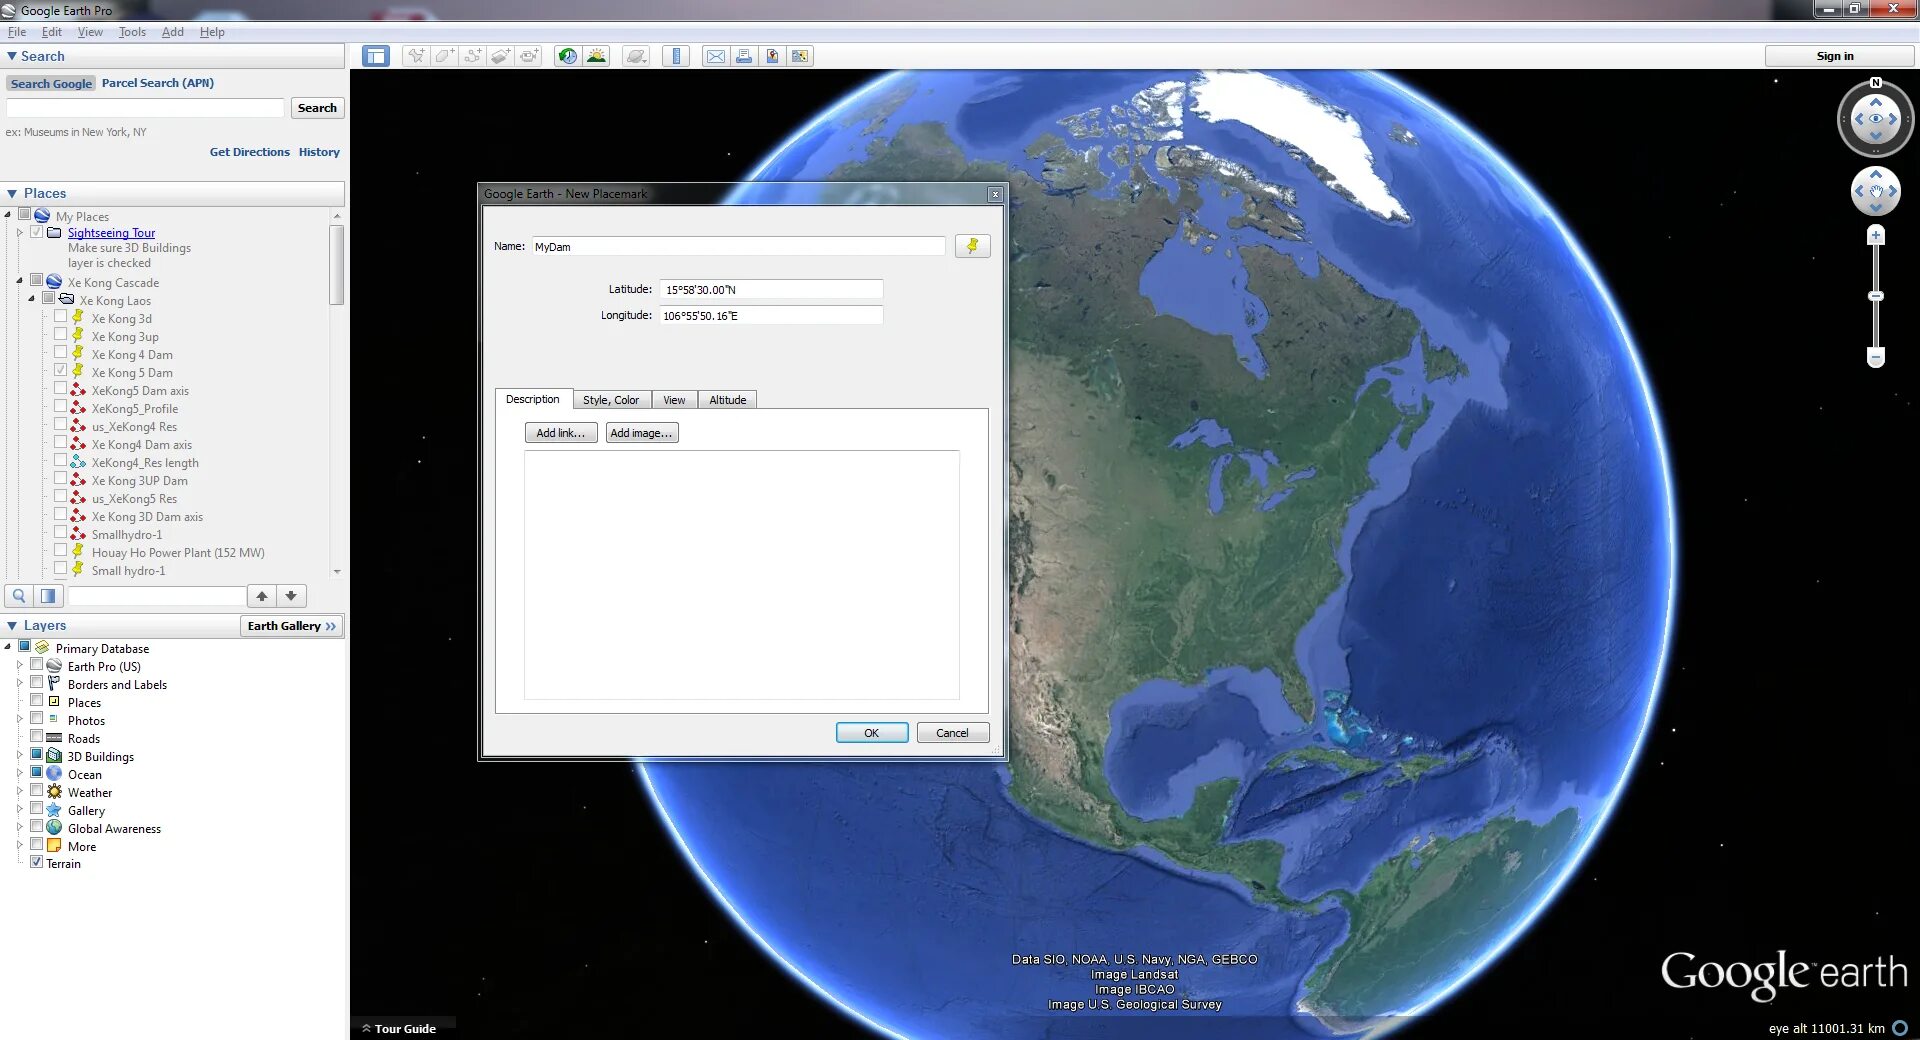Image resolution: width=1920 pixels, height=1040 pixels.
Task: Select the Ruler tool
Action: click(676, 56)
